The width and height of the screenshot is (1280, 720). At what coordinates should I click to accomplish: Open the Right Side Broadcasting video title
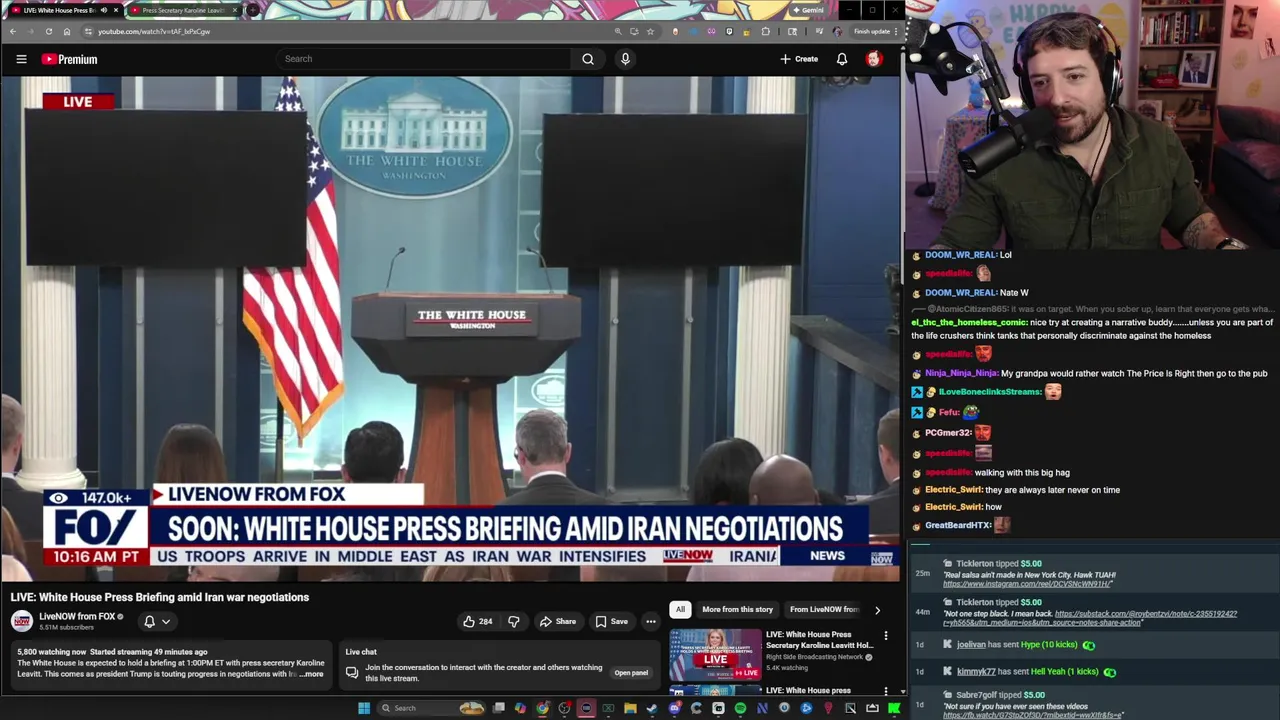pos(819,640)
